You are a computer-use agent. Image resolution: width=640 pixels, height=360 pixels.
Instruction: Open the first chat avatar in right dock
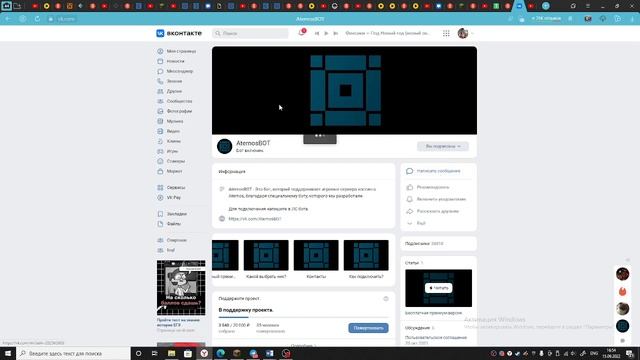[x=622, y=274]
